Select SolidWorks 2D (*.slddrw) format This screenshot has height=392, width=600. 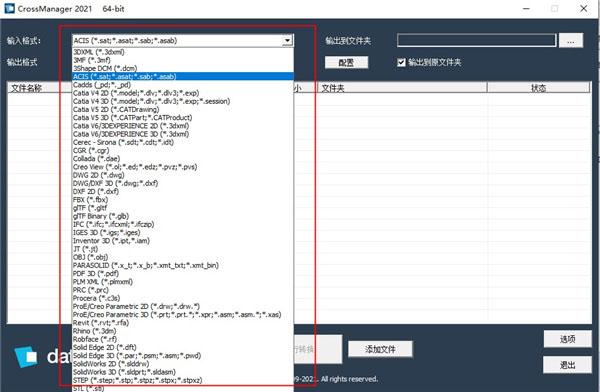point(183,364)
